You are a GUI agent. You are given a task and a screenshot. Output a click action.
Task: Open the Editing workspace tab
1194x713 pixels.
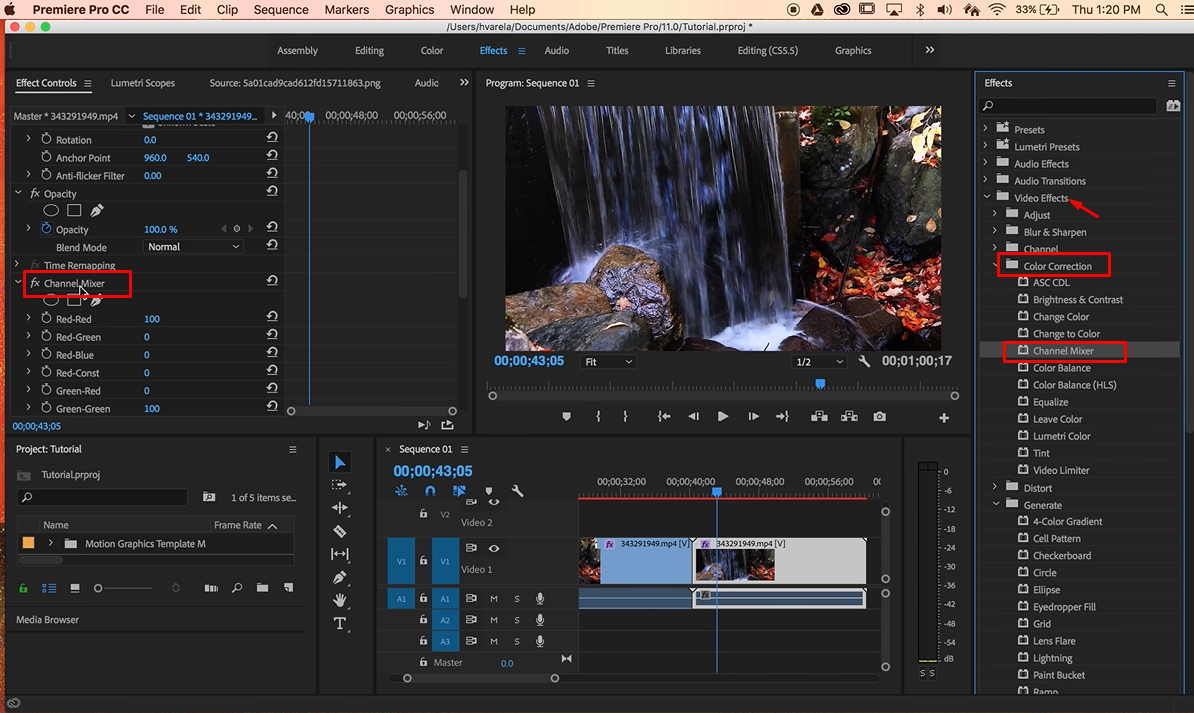(369, 50)
